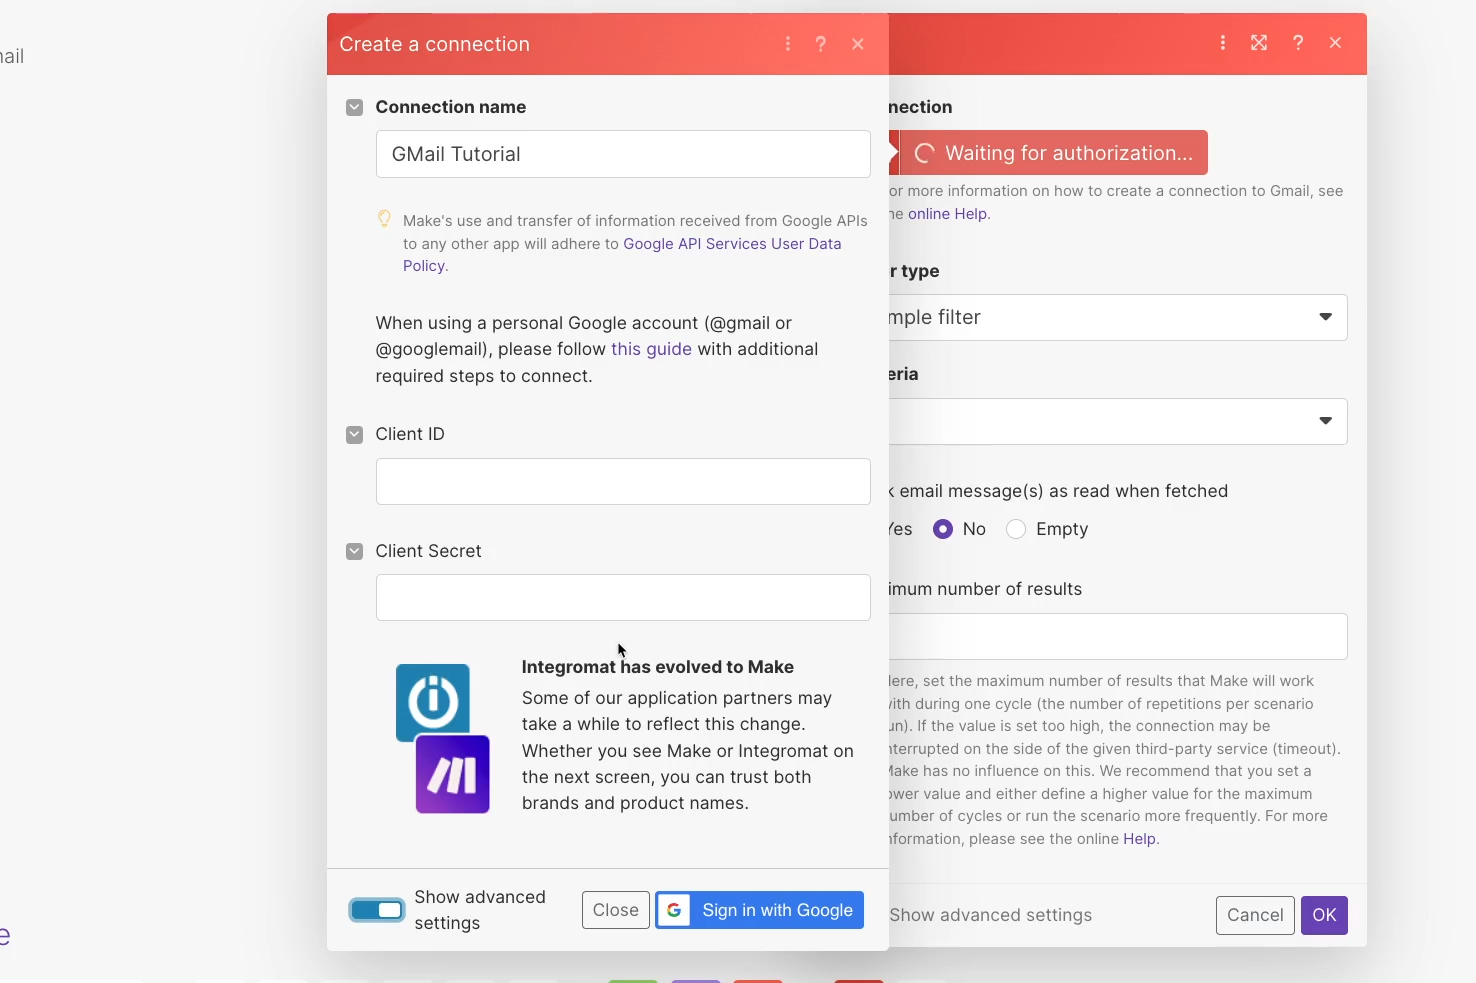This screenshot has height=983, width=1476.
Task: Click the Google logo on sign-in button
Action: (x=674, y=910)
